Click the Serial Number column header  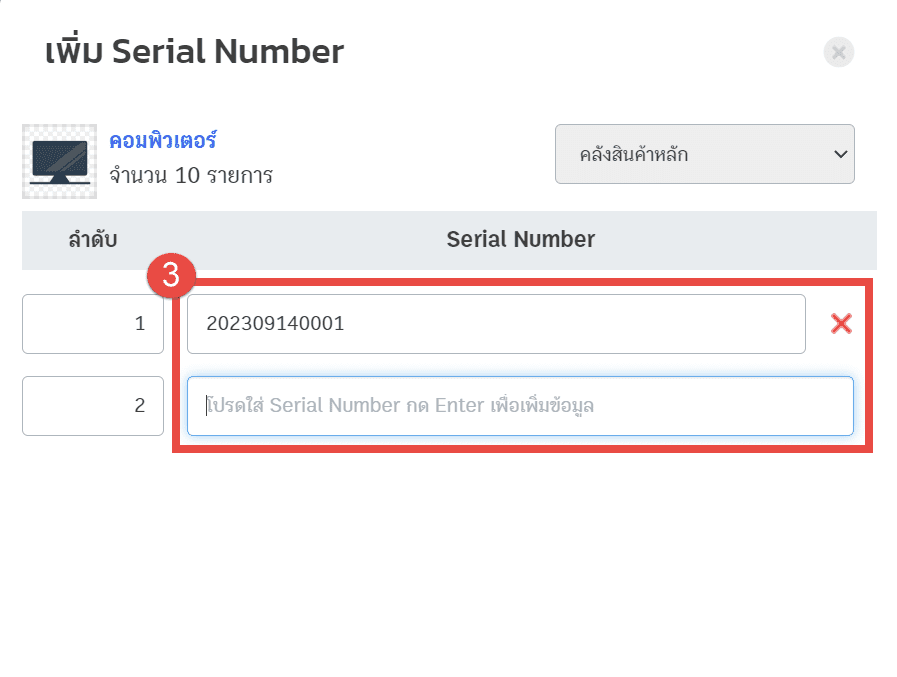click(521, 239)
